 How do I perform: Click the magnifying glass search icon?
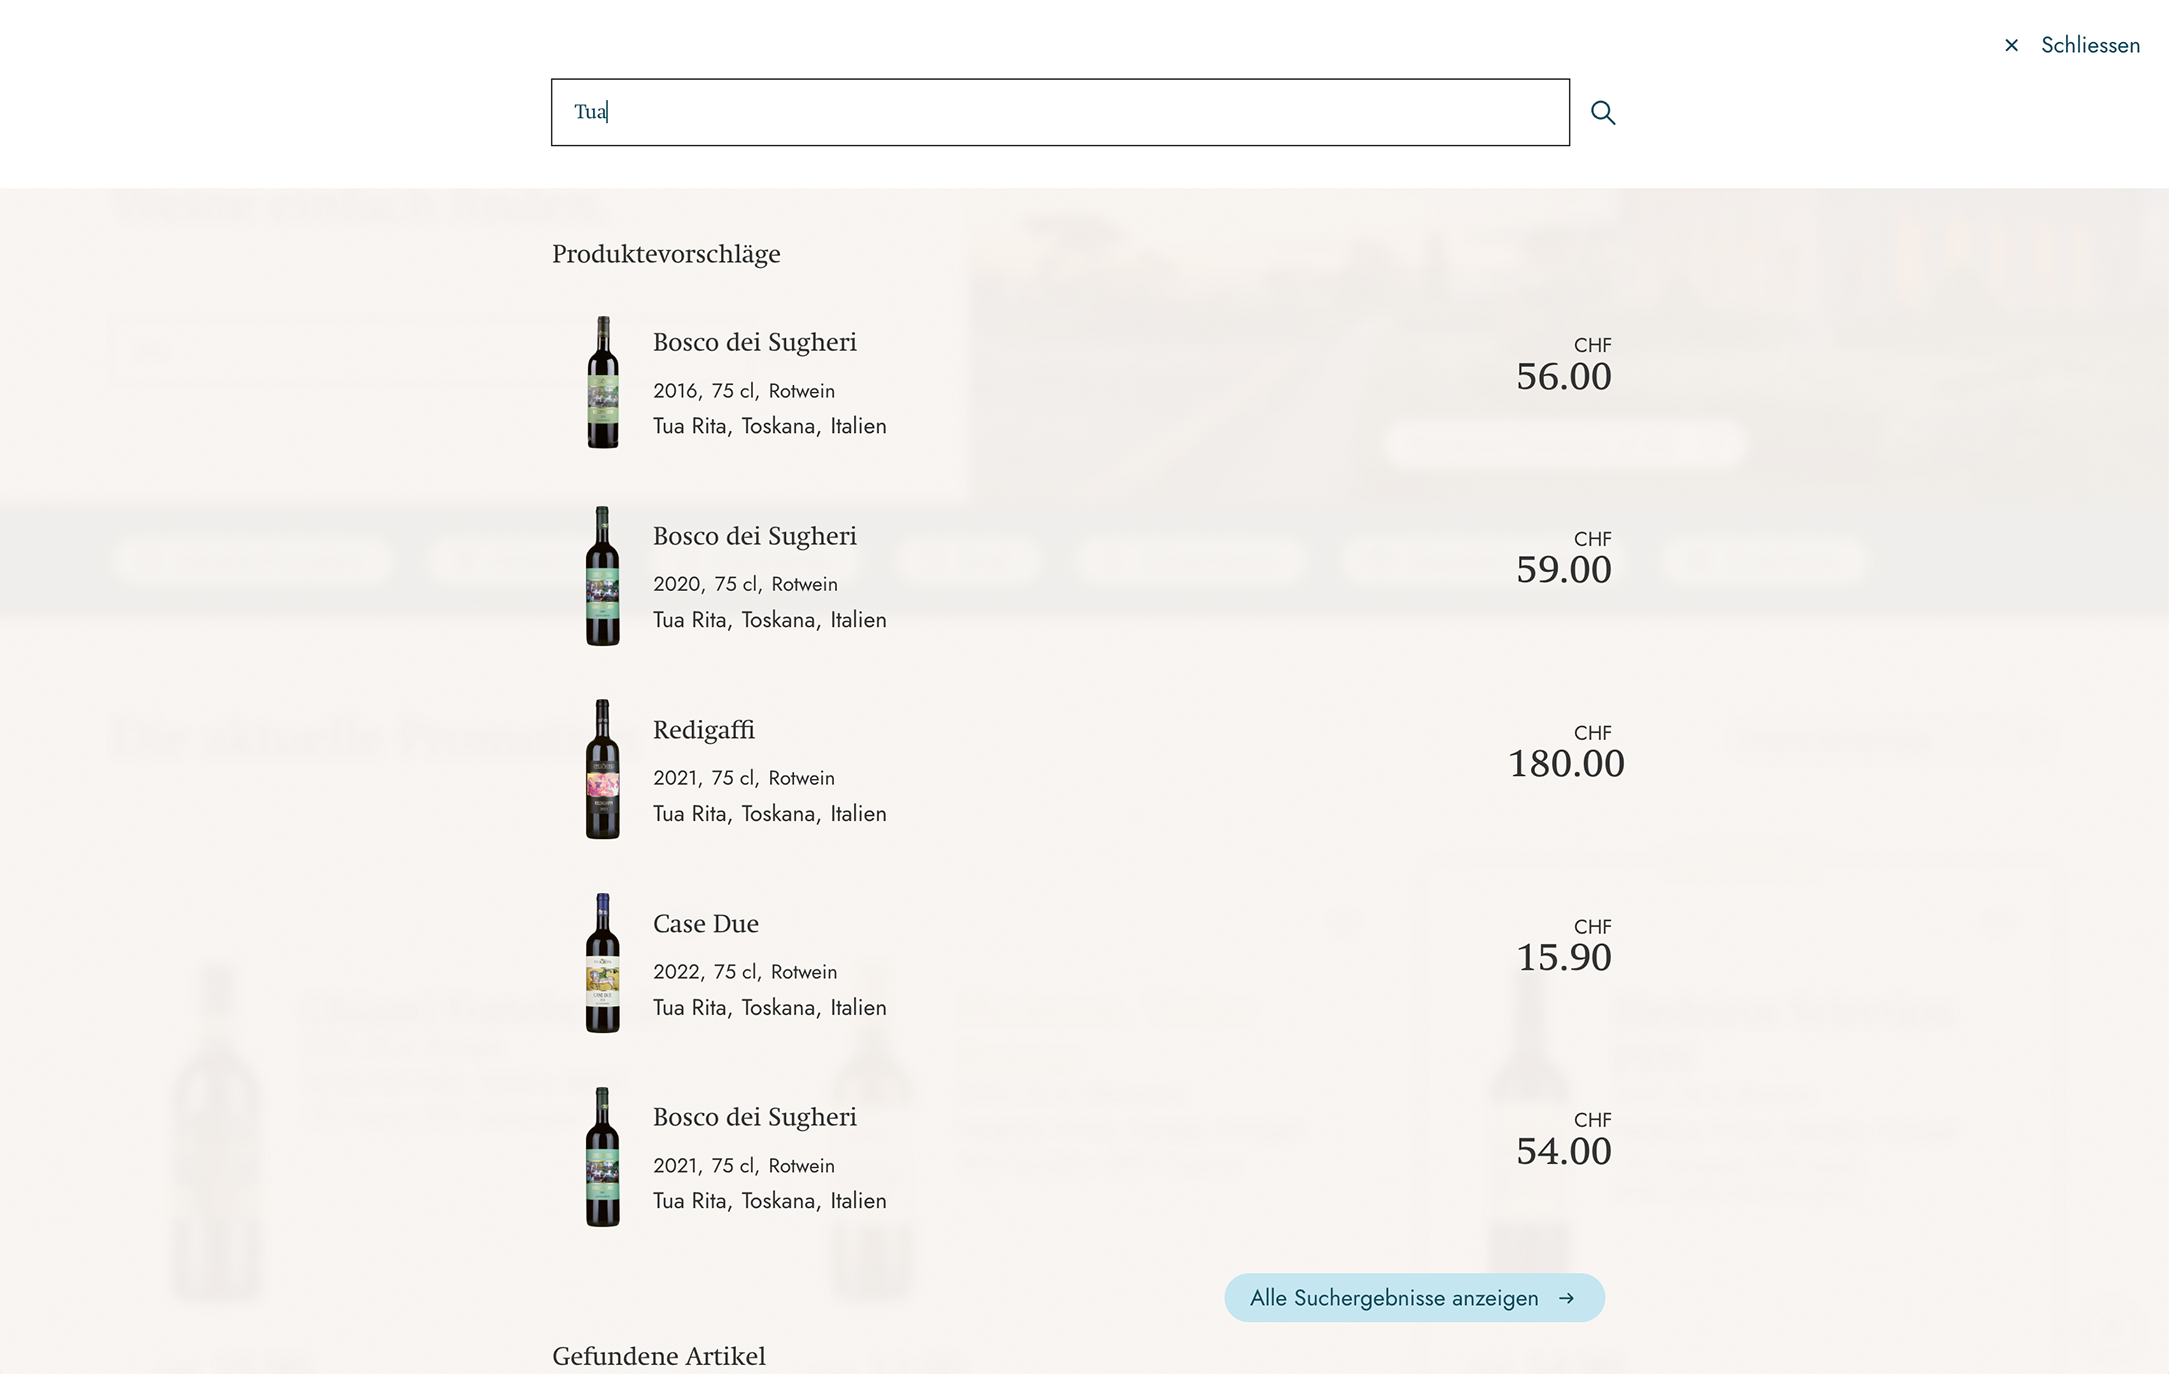[1603, 113]
